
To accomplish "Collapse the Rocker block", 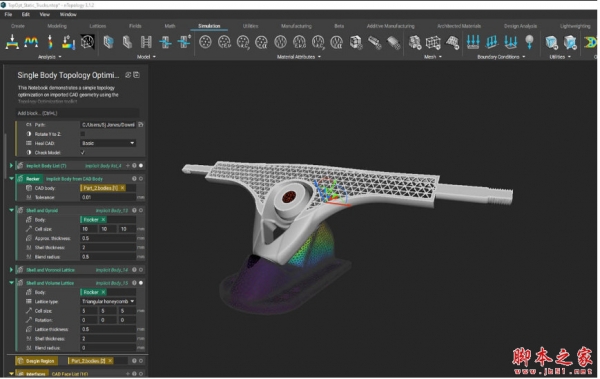I will (x=11, y=179).
